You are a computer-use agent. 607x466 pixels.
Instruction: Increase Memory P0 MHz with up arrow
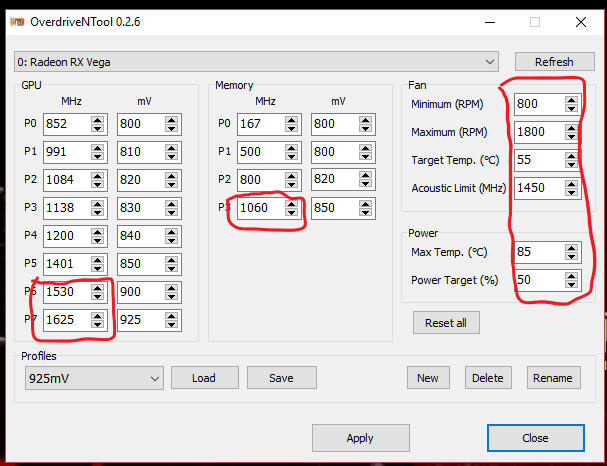coord(291,120)
